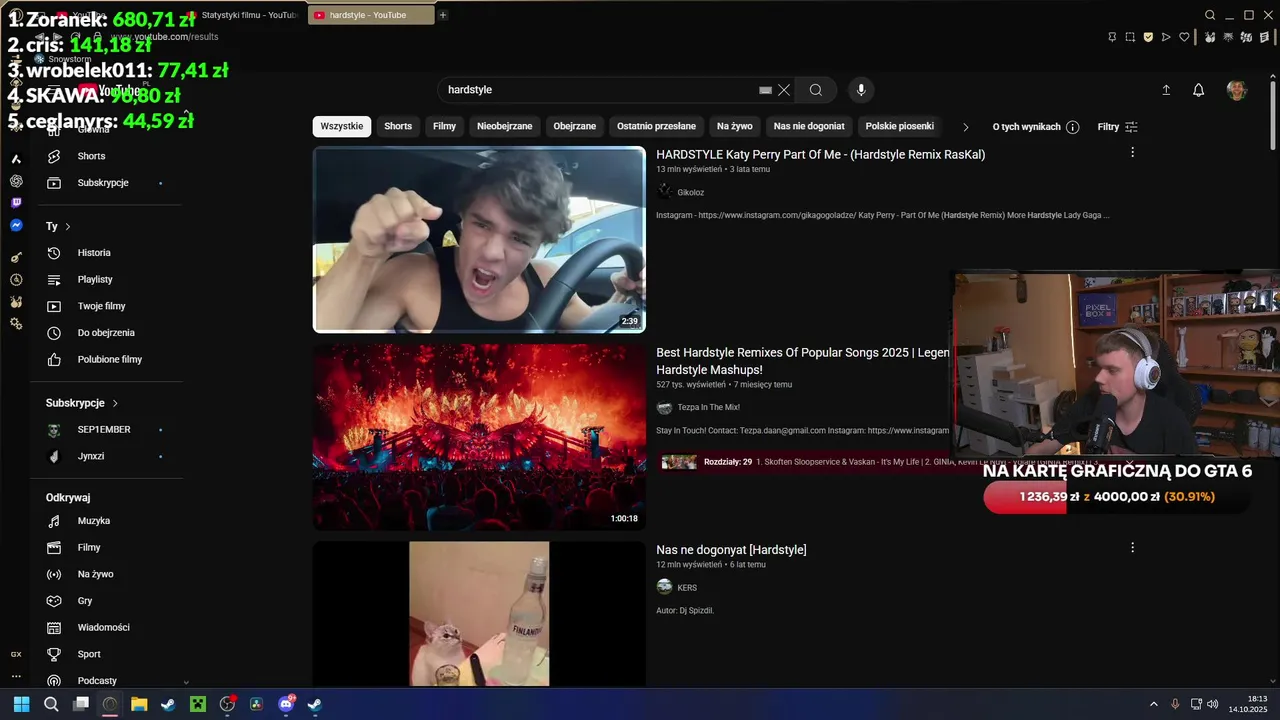Open File Explorer from the taskbar
This screenshot has height=720, width=1280.
(139, 704)
